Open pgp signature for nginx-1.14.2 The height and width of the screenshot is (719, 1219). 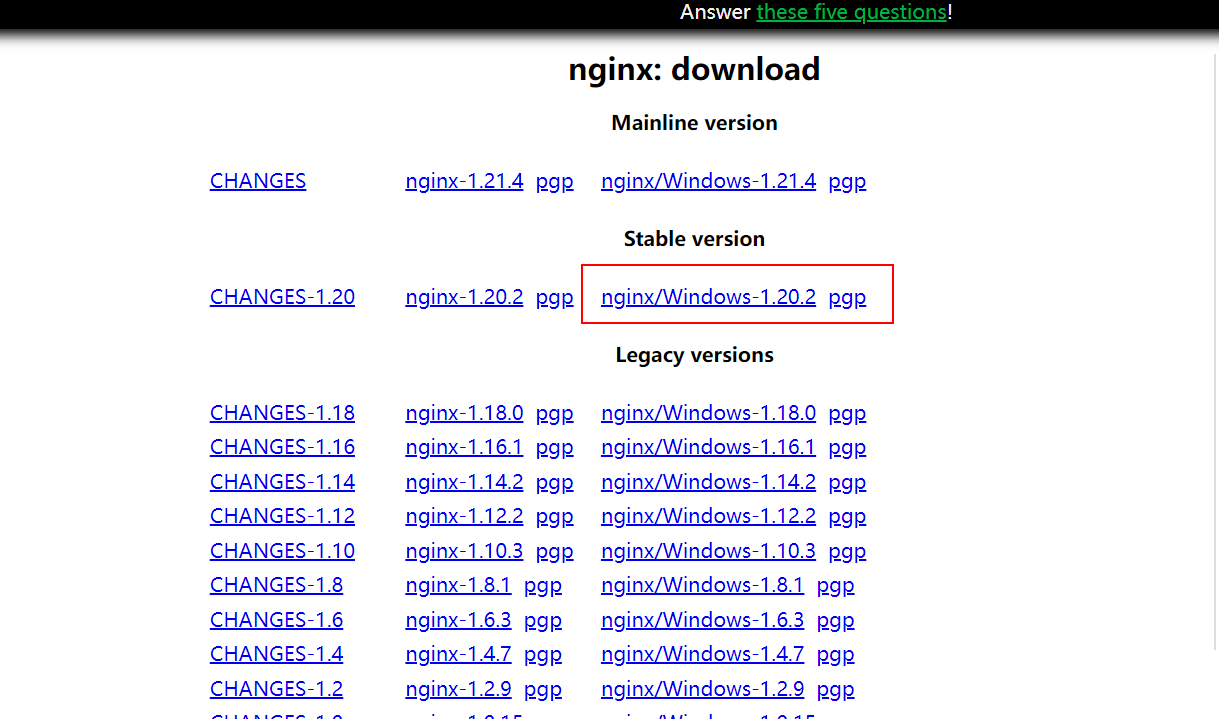(x=554, y=483)
